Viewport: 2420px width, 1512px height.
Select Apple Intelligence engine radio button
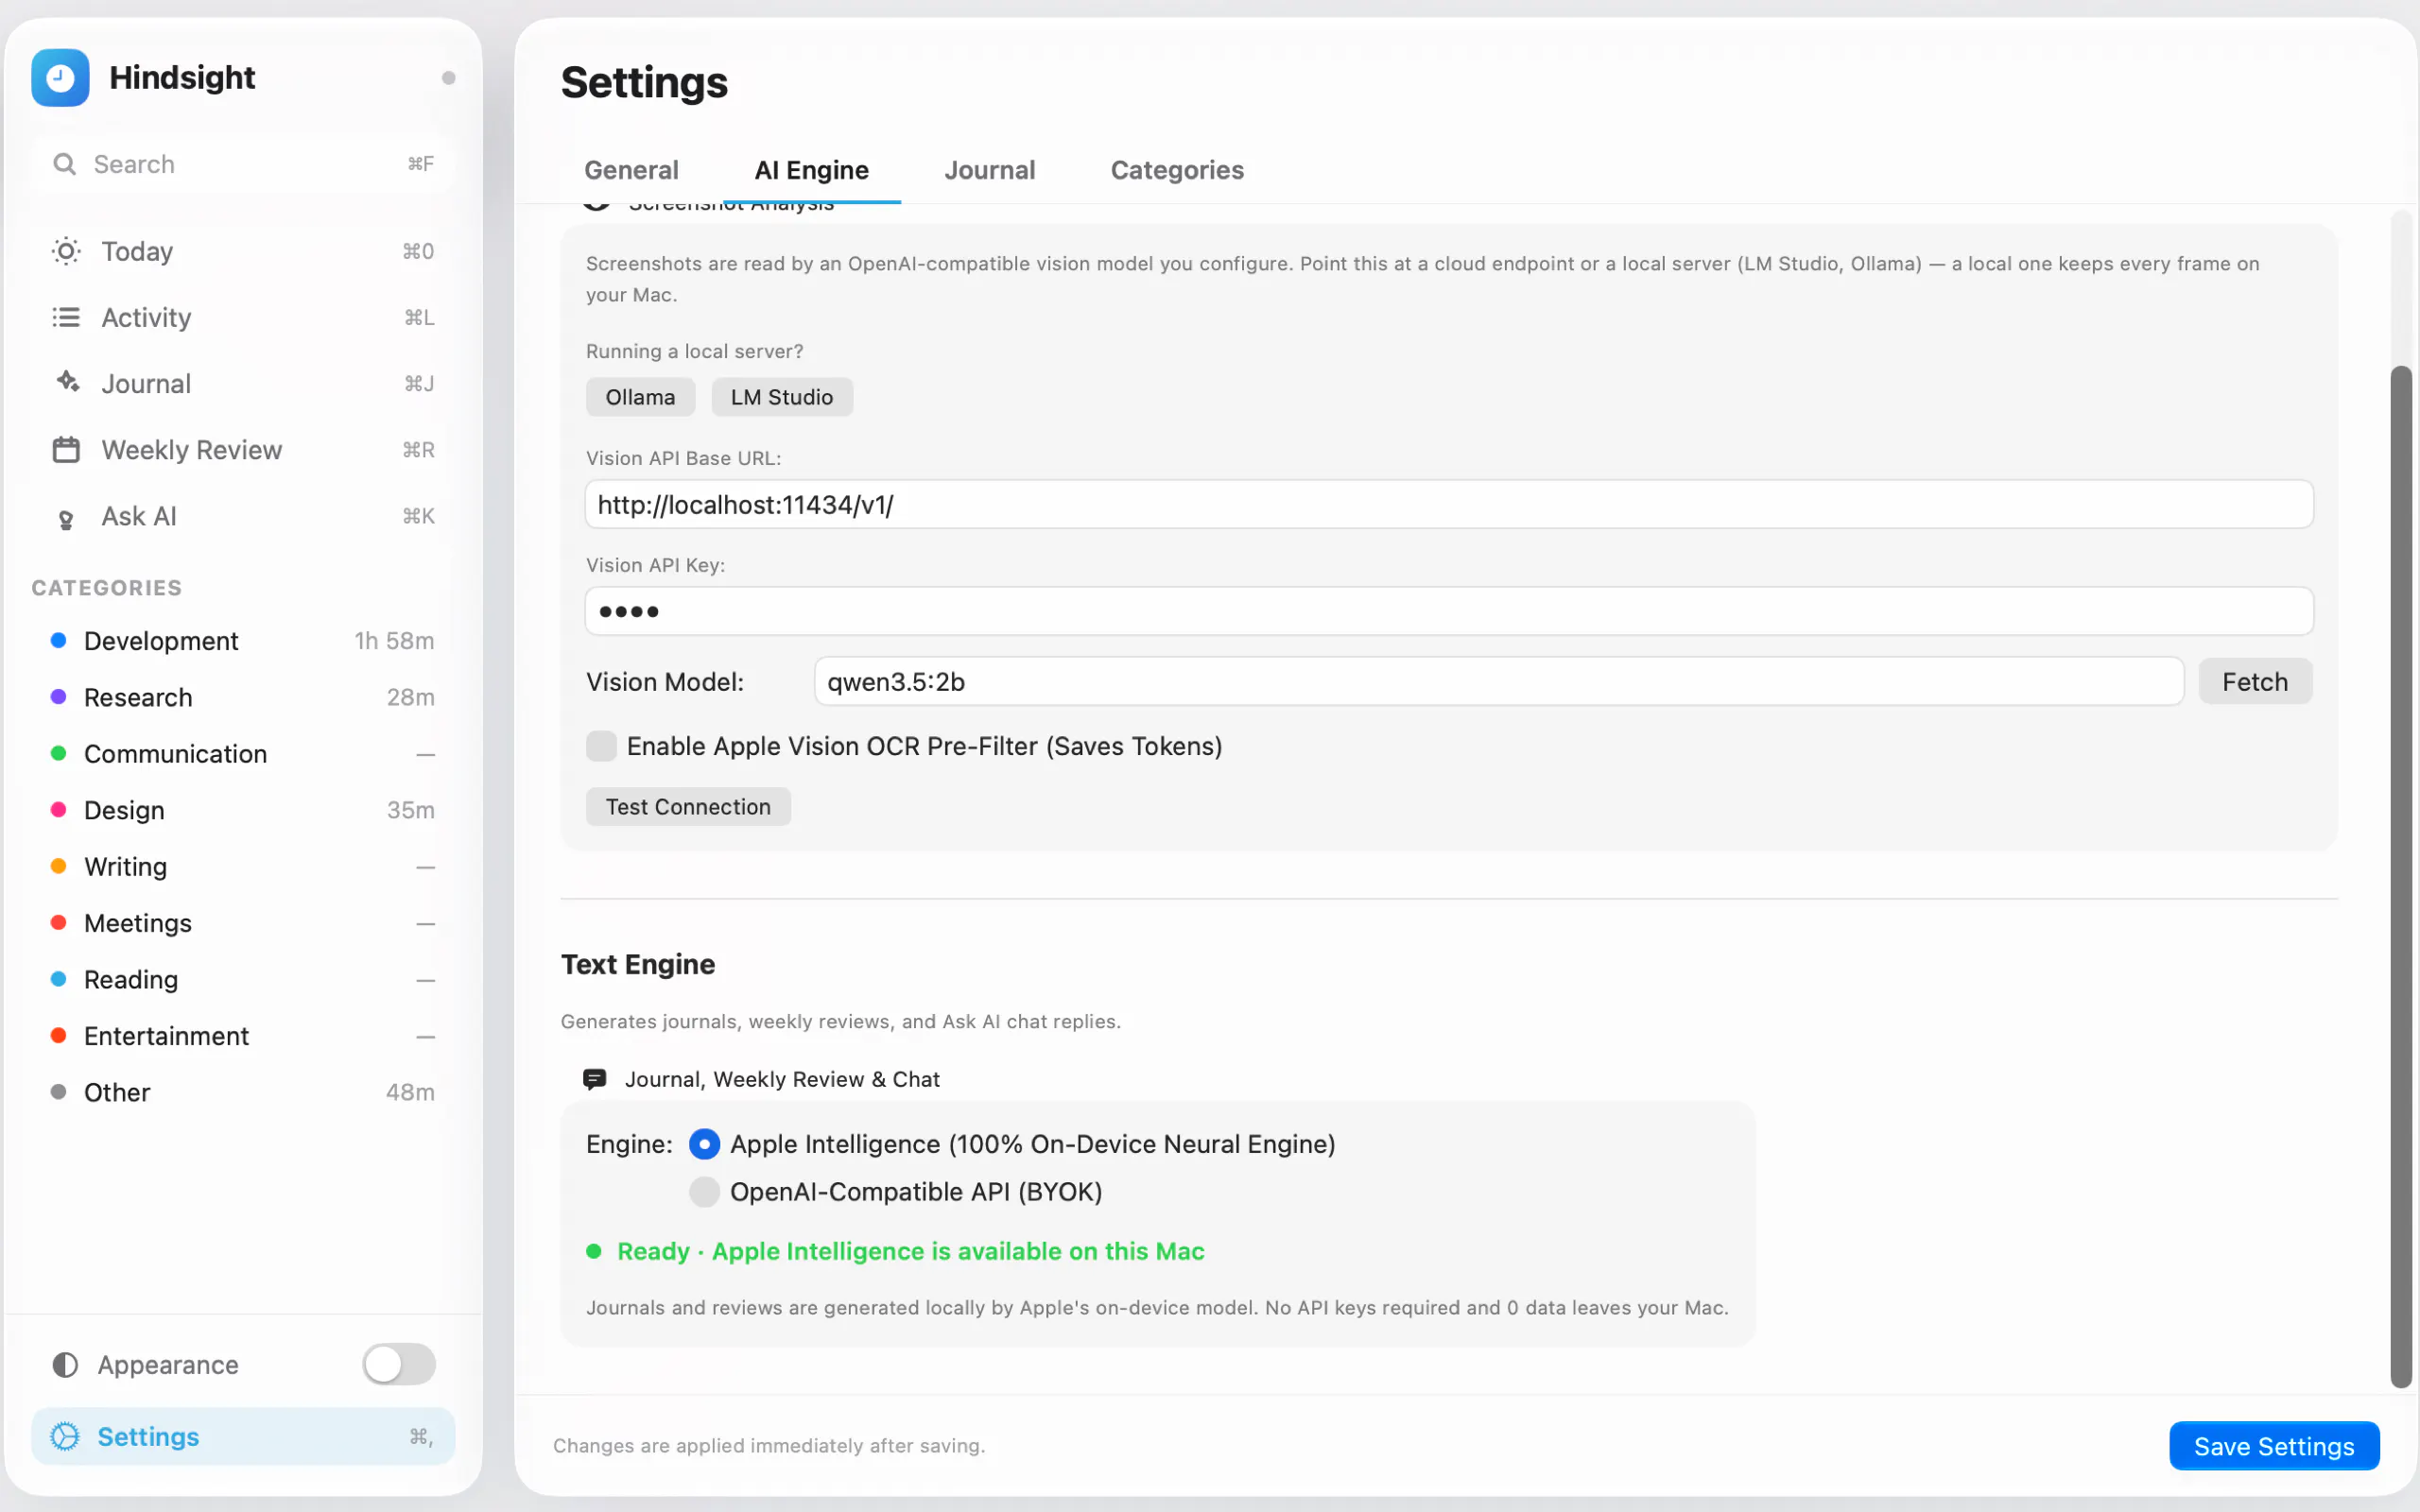click(x=704, y=1144)
